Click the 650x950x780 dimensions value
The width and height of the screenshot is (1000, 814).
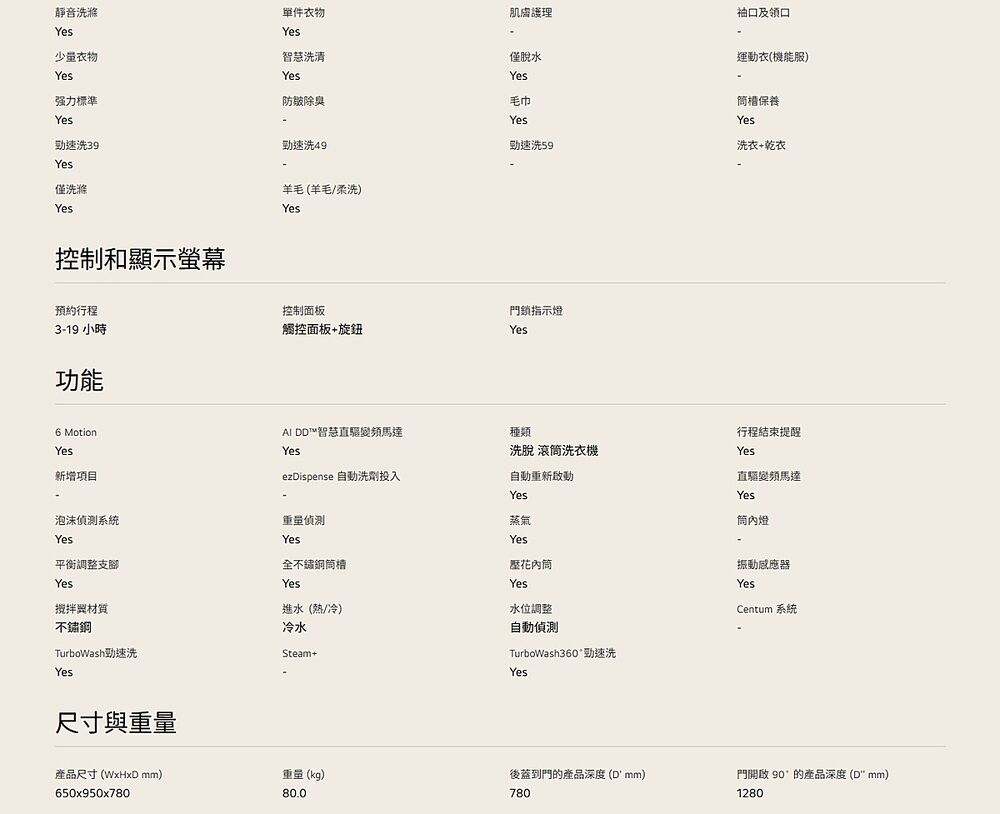pyautogui.click(x=92, y=794)
